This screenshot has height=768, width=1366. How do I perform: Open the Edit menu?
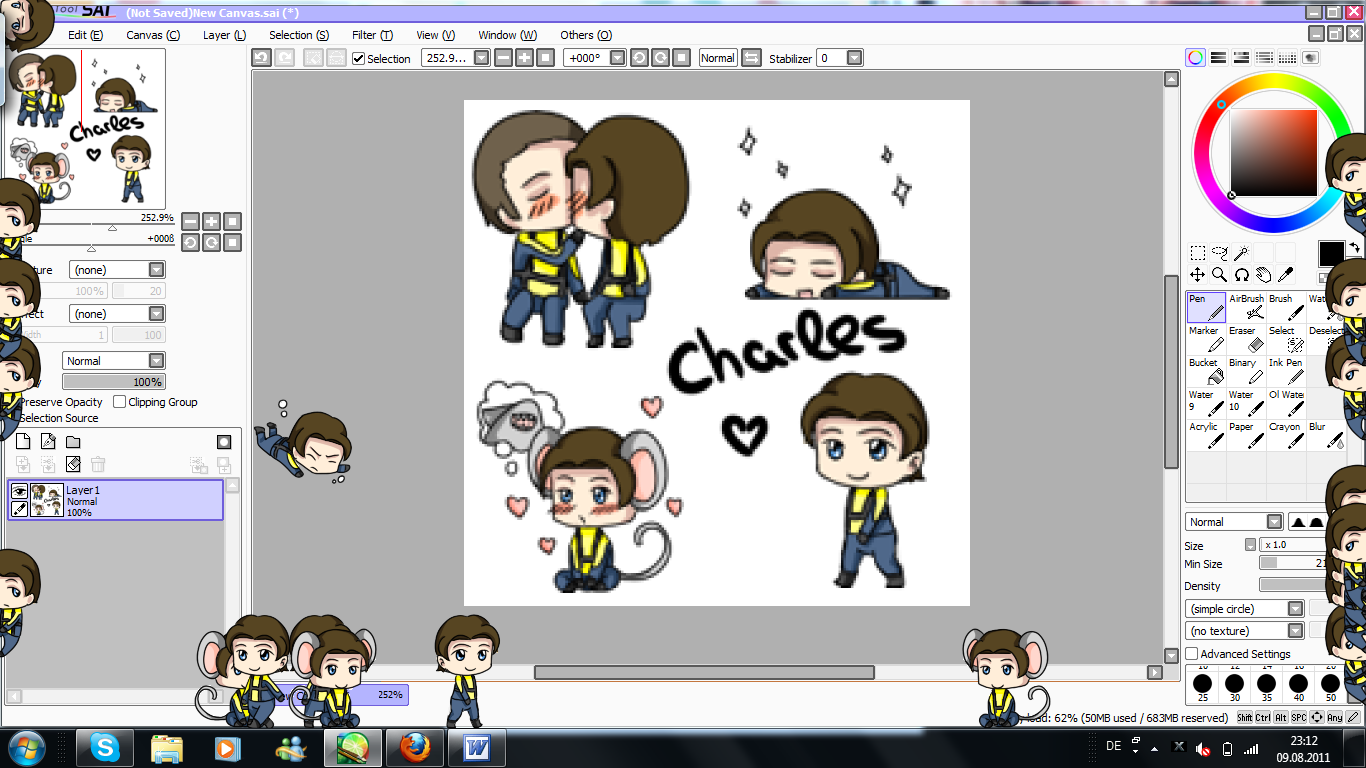85,35
